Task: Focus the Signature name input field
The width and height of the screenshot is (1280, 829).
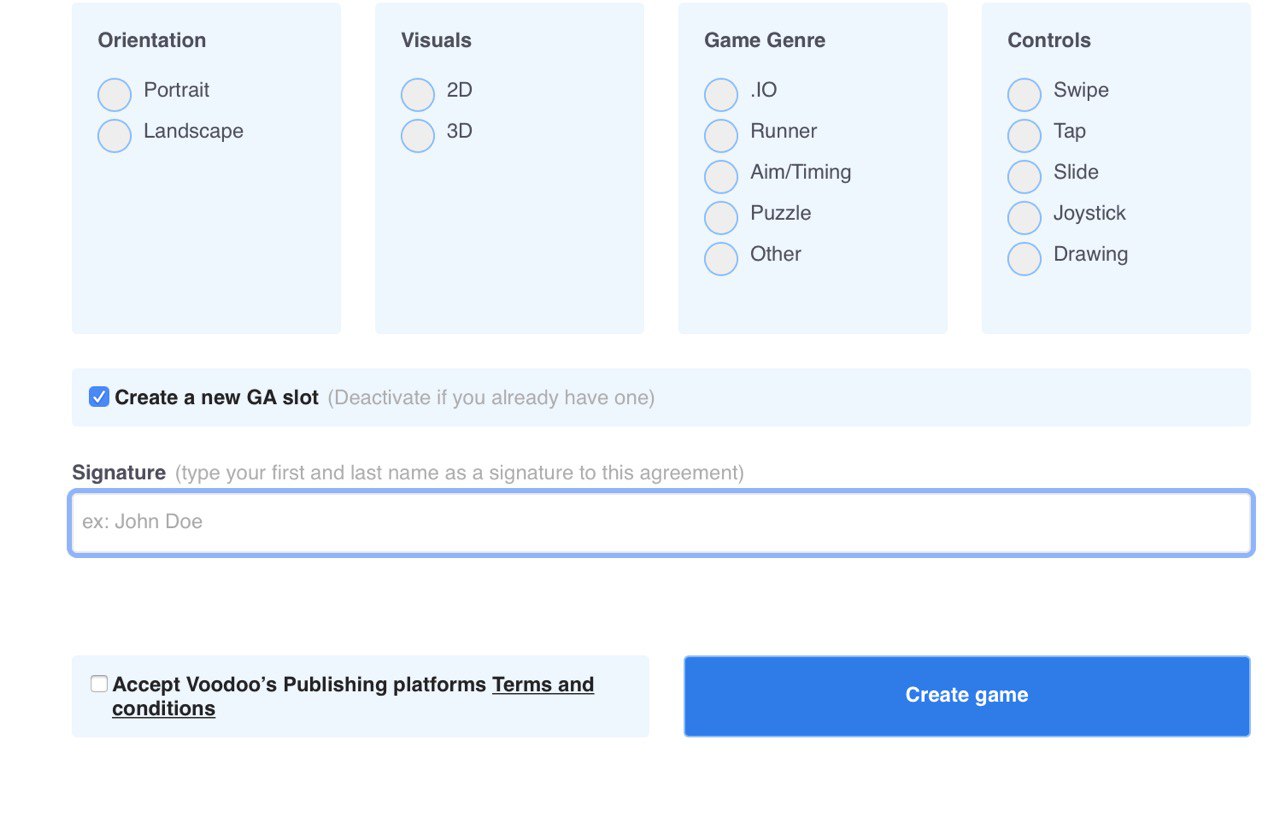Action: coord(661,522)
